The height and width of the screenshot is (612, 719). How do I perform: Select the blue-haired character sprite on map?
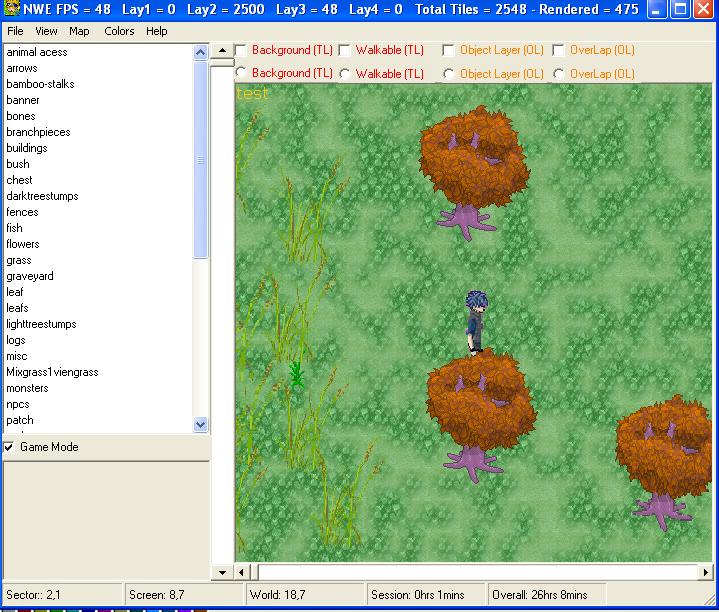[x=476, y=320]
